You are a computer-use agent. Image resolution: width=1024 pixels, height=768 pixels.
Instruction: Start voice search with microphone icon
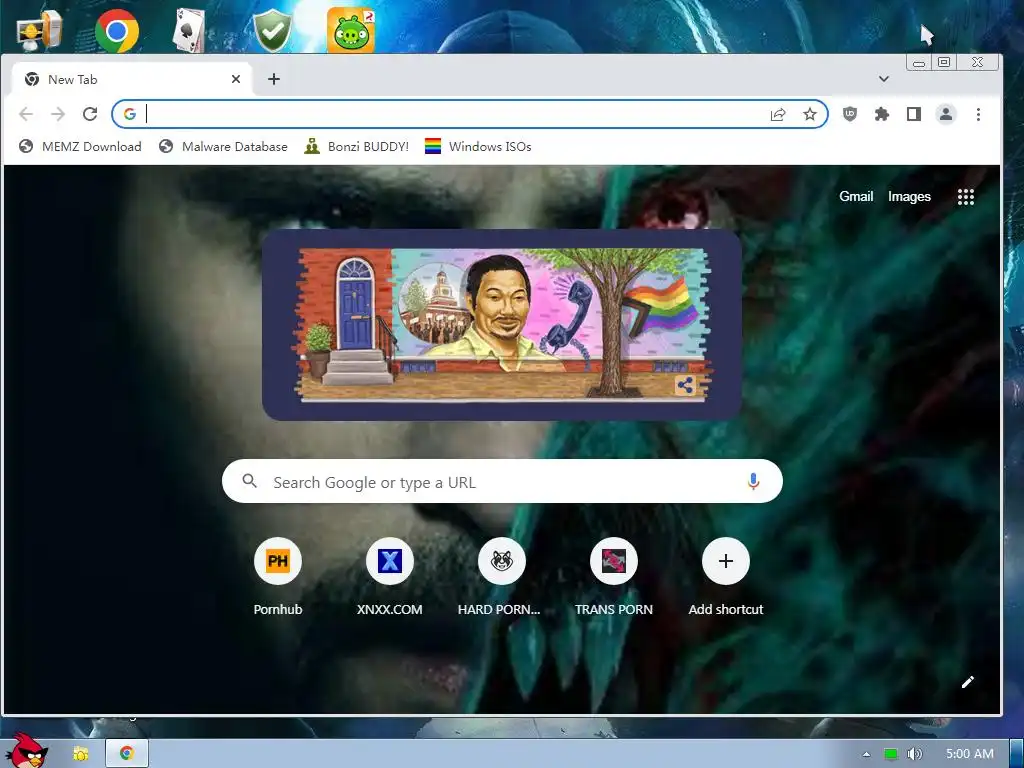click(753, 482)
